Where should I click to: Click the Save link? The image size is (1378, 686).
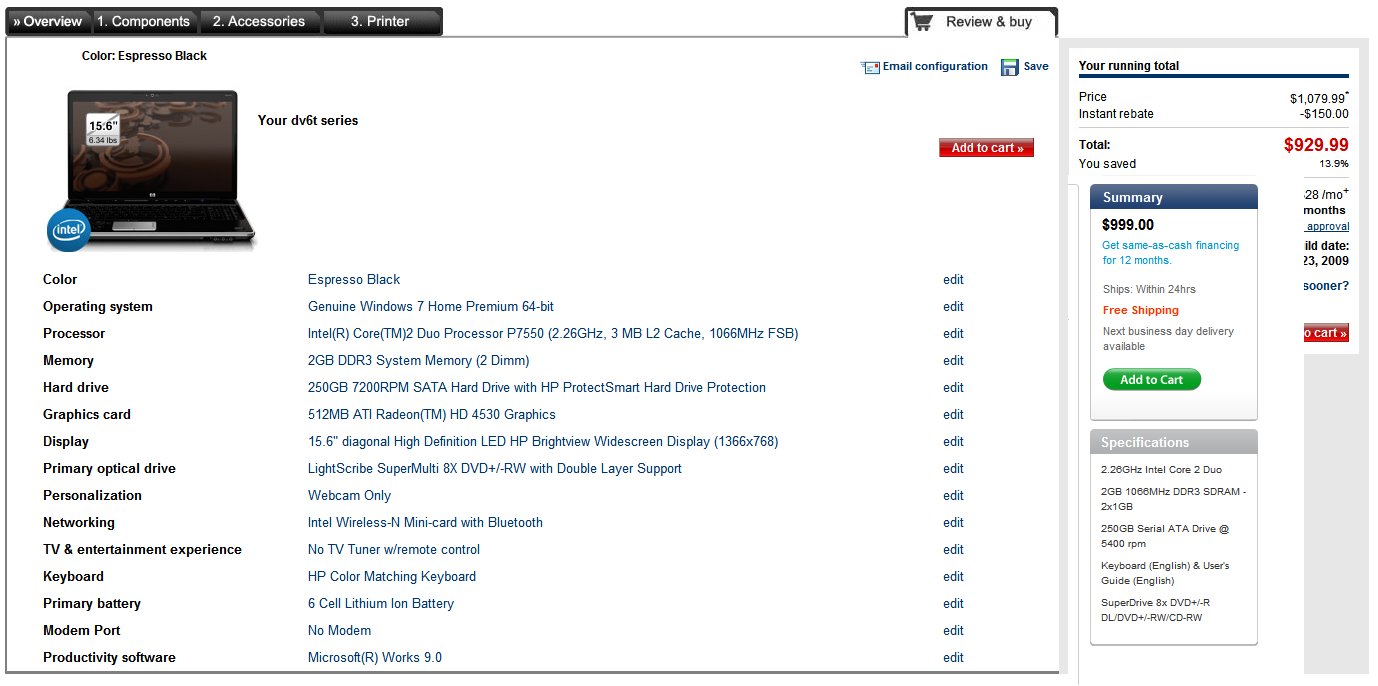1036,67
